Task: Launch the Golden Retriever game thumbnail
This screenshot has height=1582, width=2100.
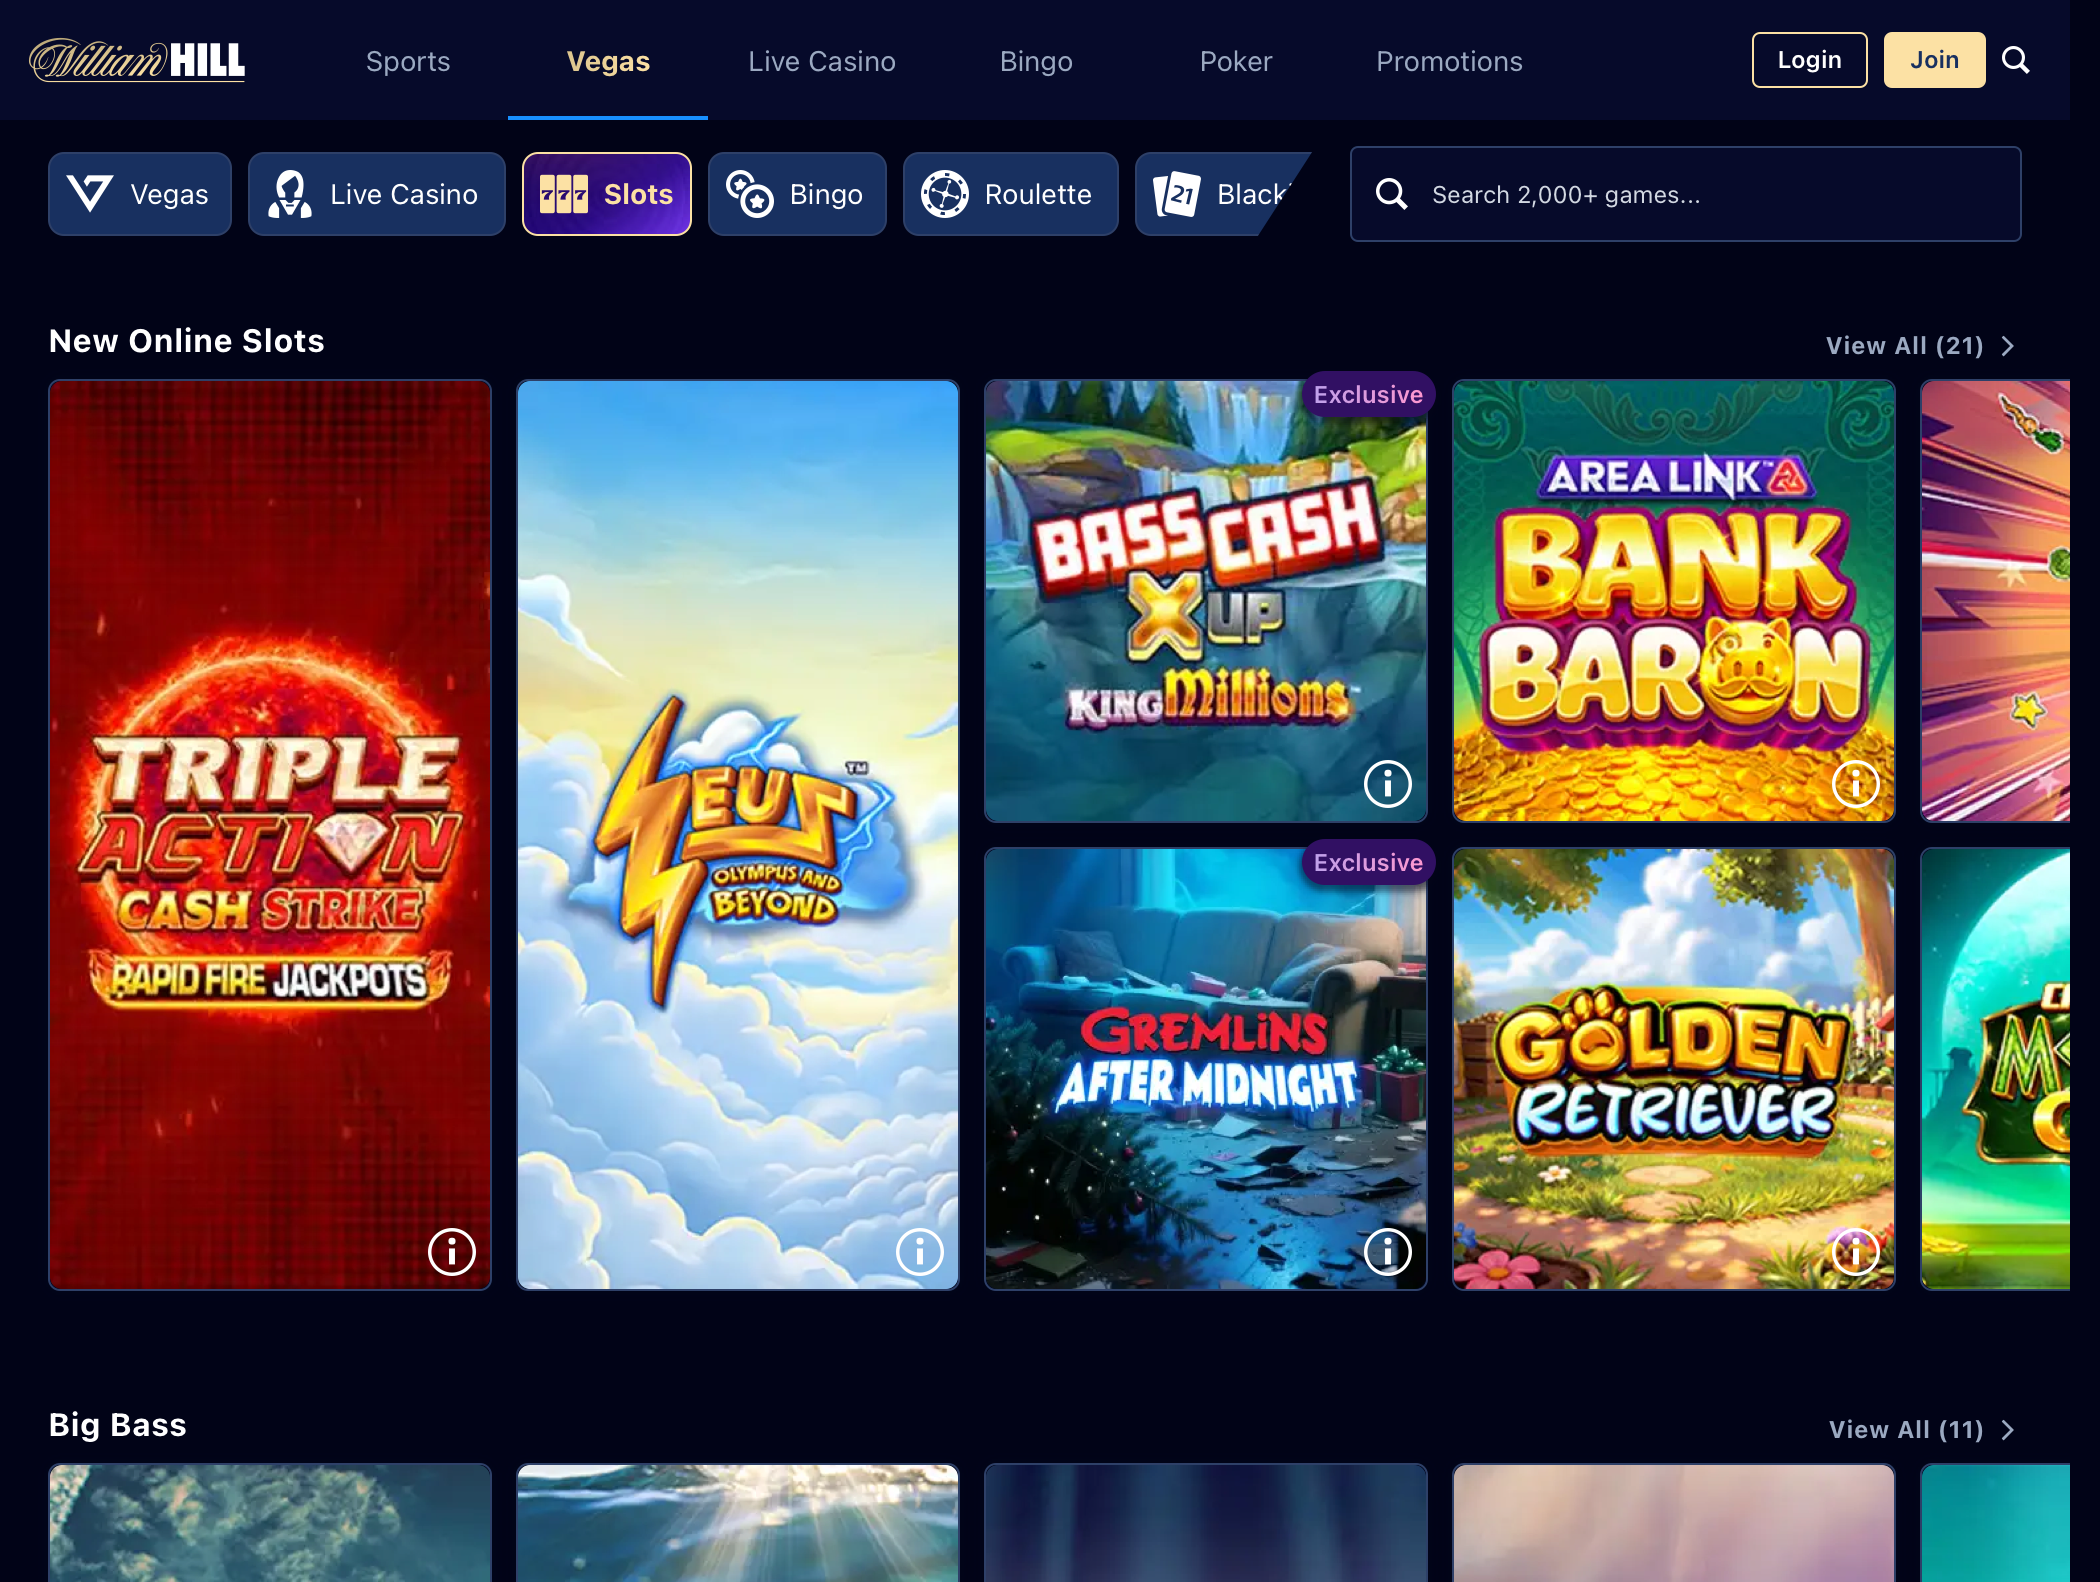Action: (1673, 1068)
